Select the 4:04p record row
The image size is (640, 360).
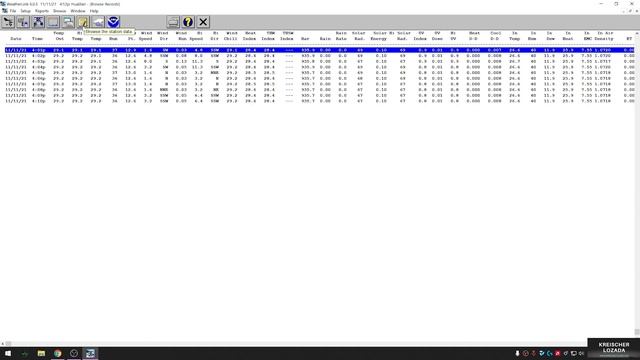coord(320,67)
